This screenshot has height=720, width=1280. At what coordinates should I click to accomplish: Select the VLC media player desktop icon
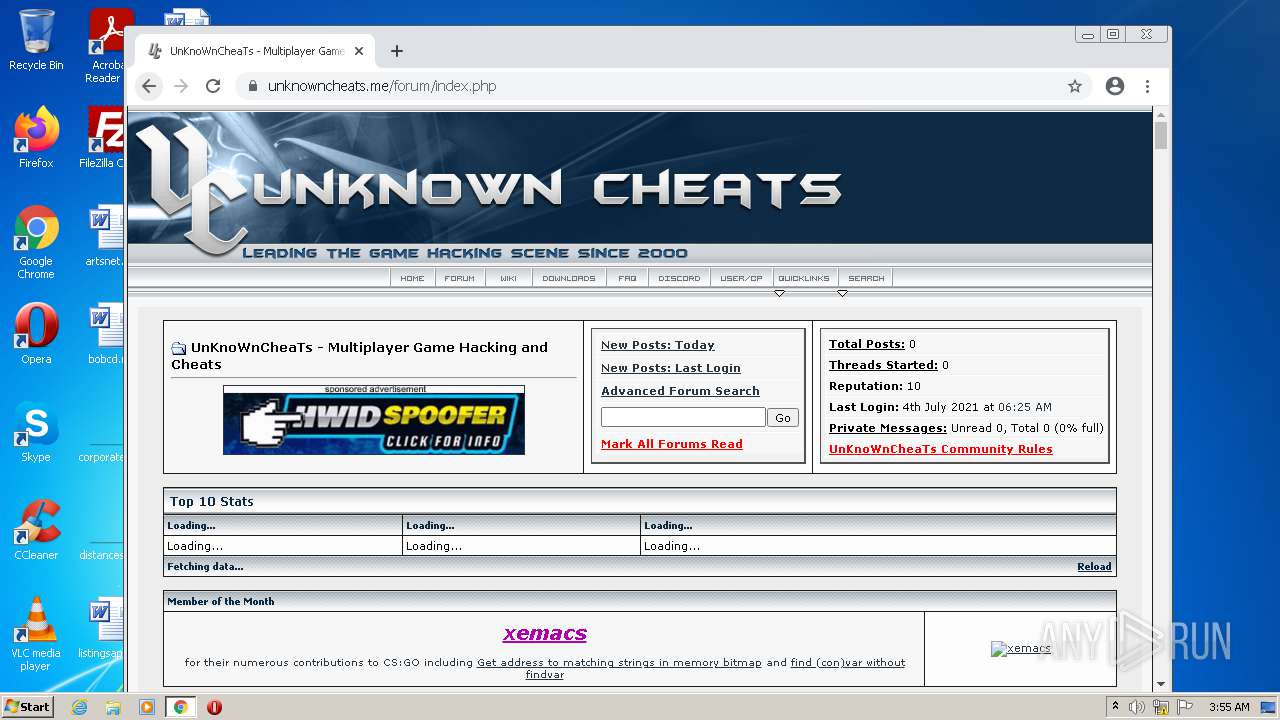click(36, 634)
